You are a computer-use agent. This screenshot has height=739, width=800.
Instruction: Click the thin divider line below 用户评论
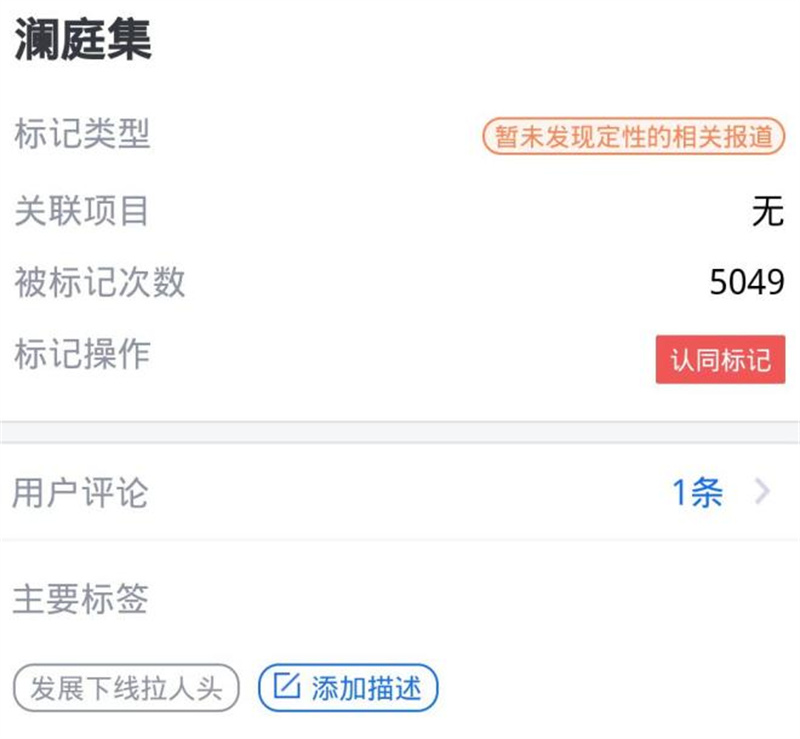[400, 540]
